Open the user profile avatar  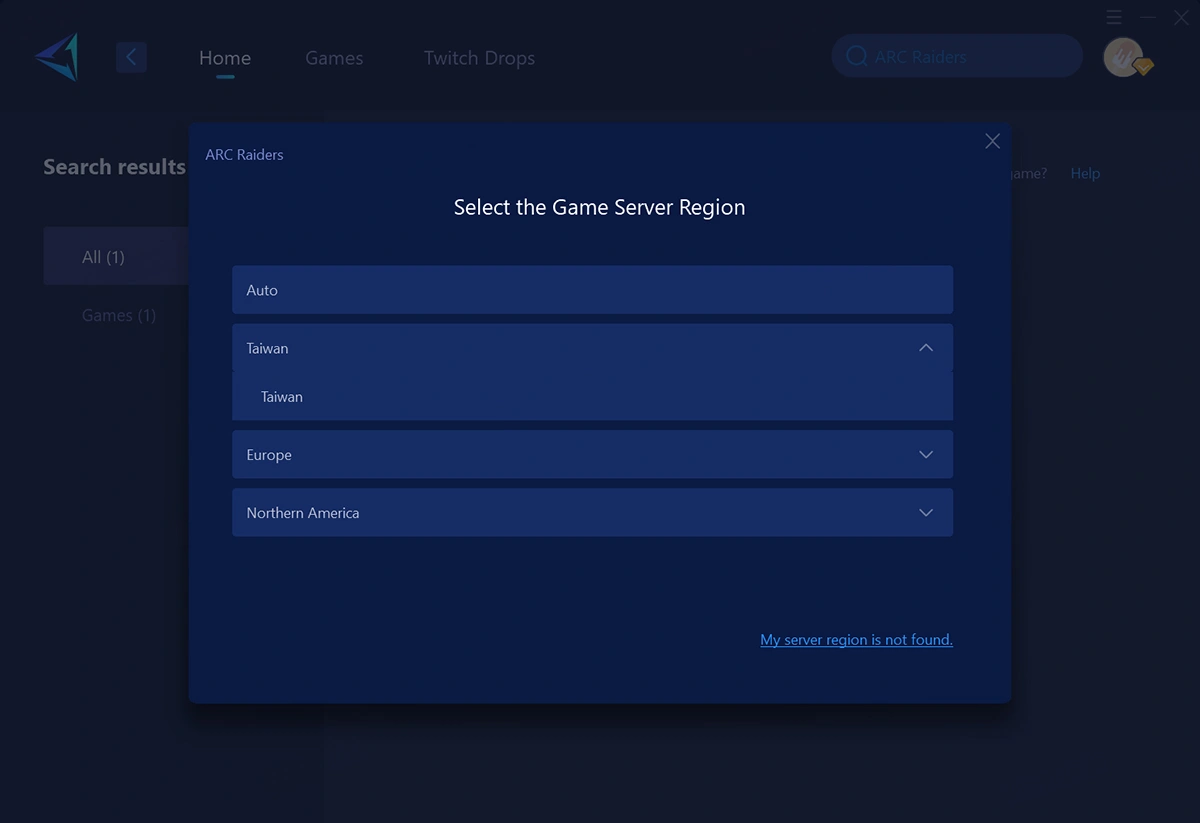[1124, 57]
